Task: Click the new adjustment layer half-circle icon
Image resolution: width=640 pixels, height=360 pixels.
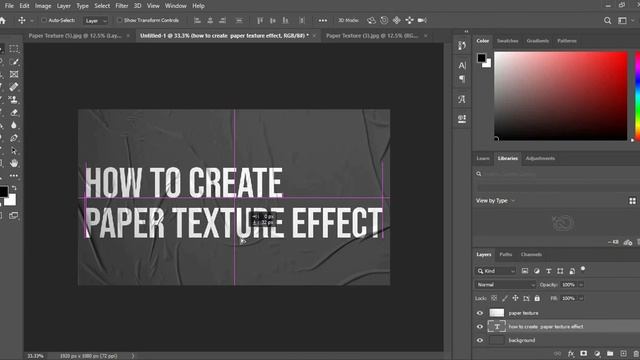Action: [597, 353]
